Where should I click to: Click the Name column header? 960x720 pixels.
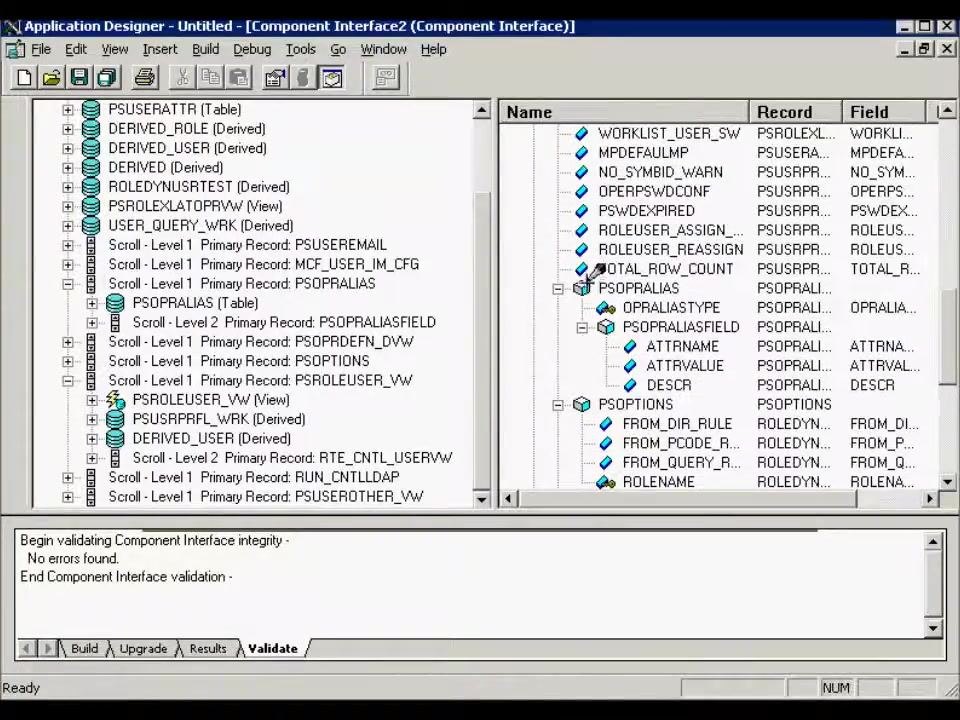(624, 112)
